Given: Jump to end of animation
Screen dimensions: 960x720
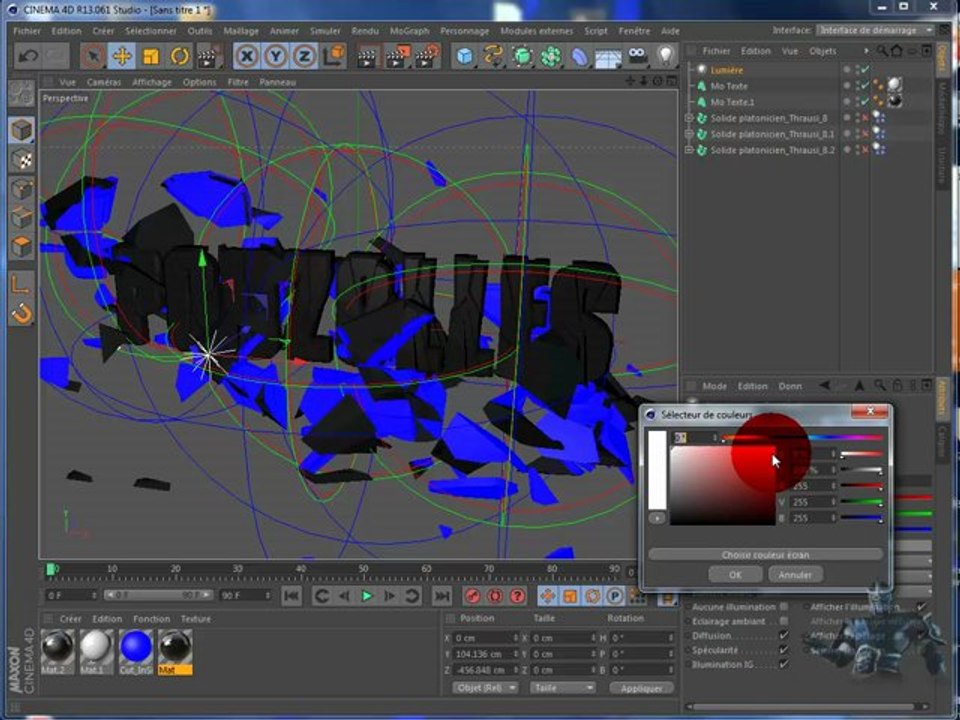Looking at the screenshot, I should pyautogui.click(x=441, y=596).
